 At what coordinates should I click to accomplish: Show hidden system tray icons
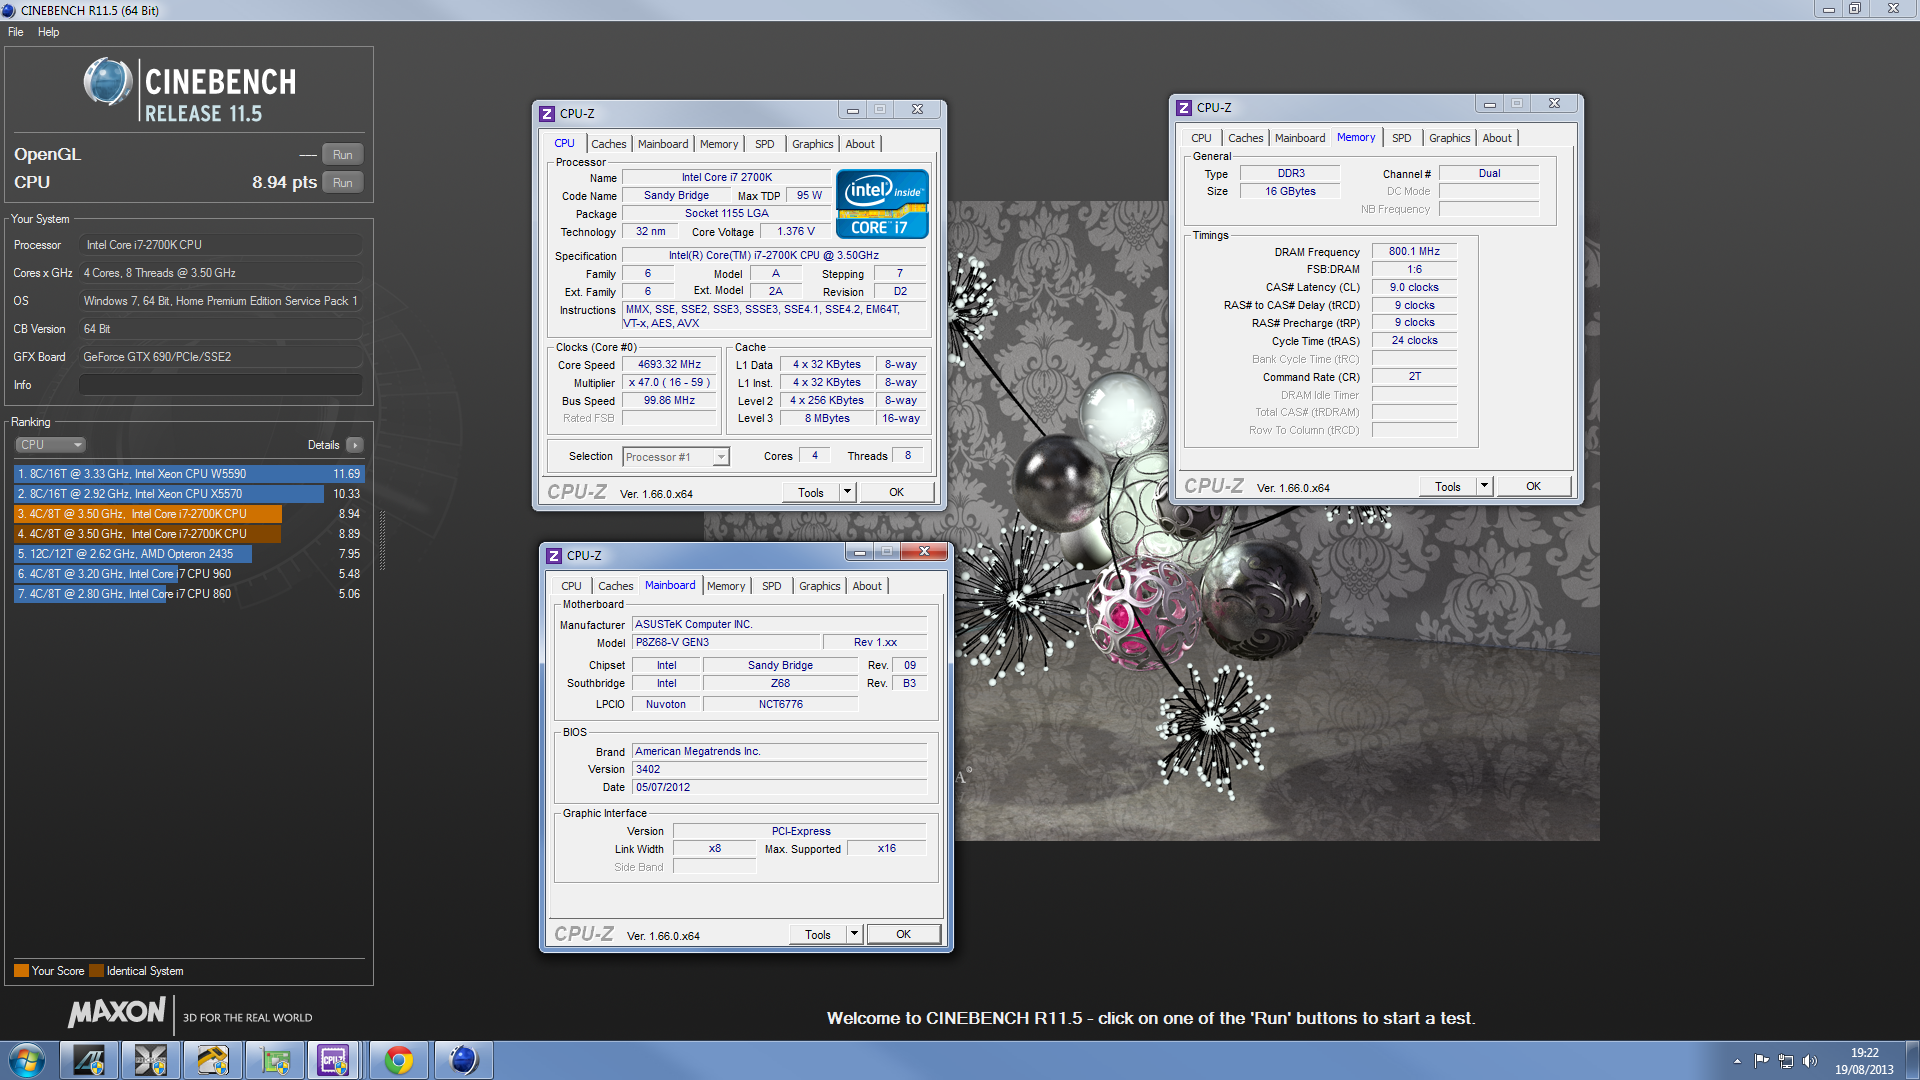coord(1737,1061)
